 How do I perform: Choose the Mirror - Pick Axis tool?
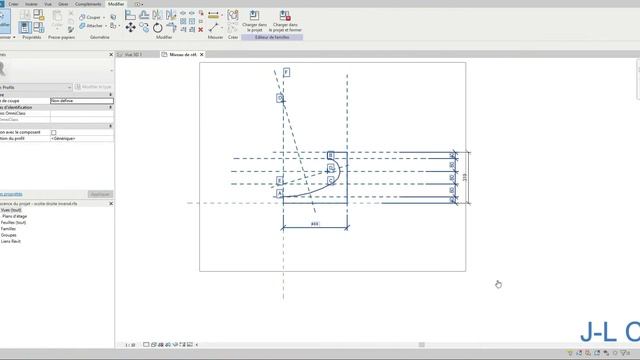click(x=157, y=15)
